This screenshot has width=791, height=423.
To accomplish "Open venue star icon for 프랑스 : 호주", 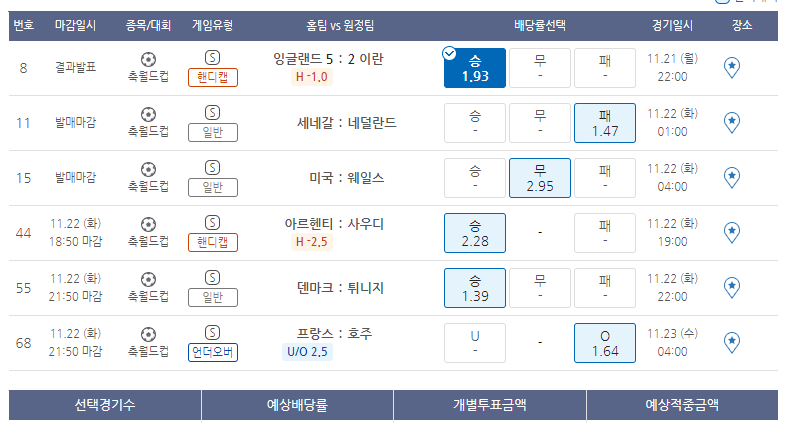I will 731,342.
